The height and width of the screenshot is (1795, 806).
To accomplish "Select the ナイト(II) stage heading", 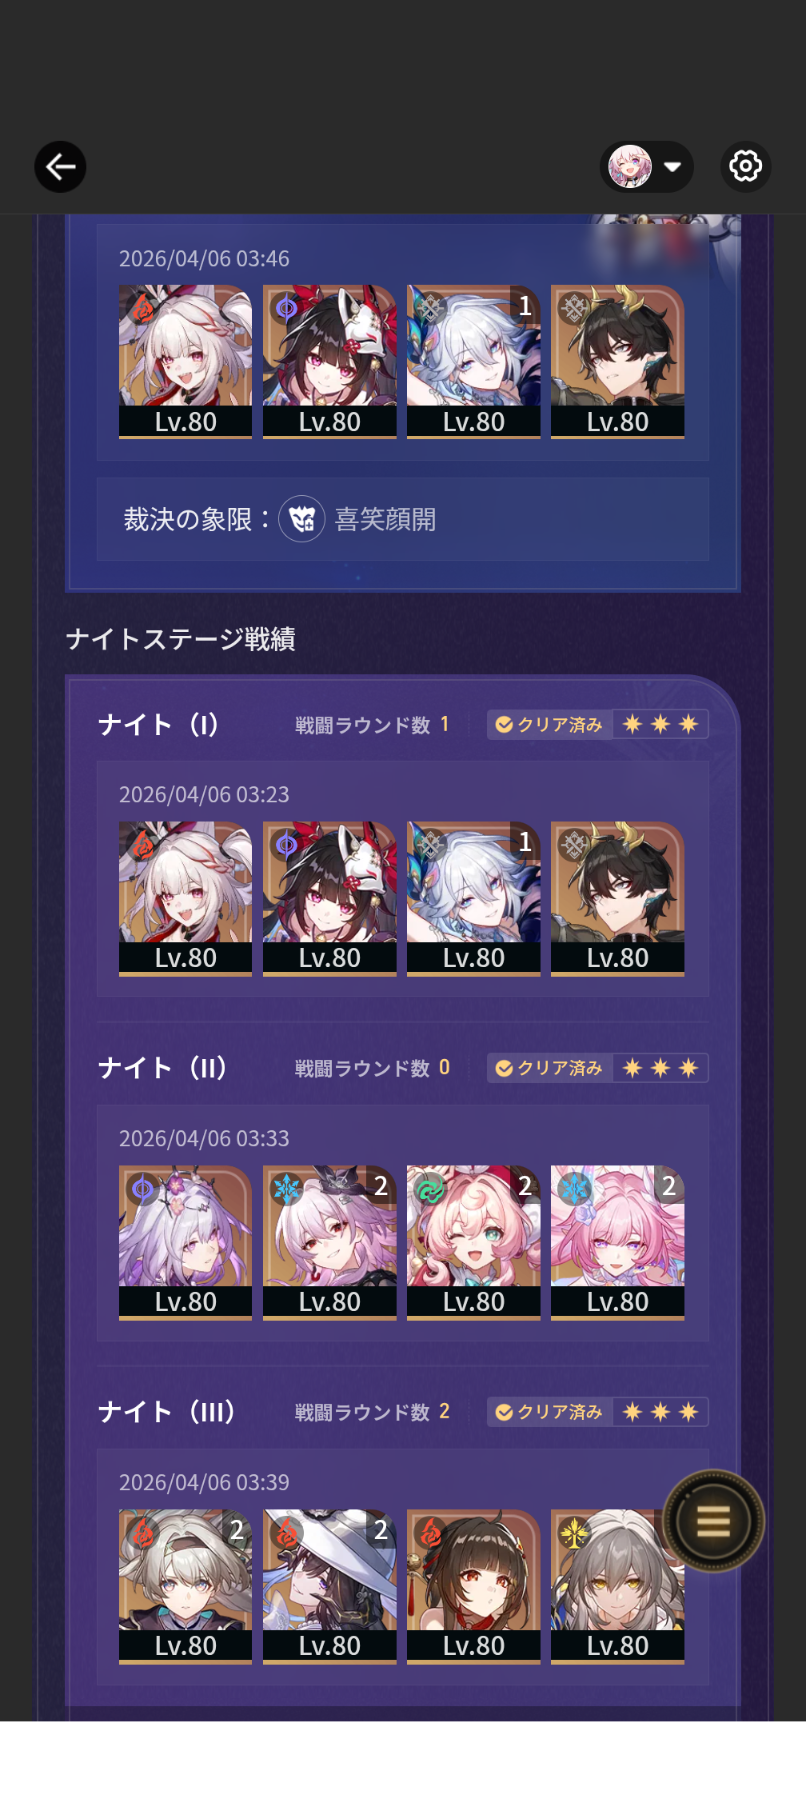I will coord(163,1068).
